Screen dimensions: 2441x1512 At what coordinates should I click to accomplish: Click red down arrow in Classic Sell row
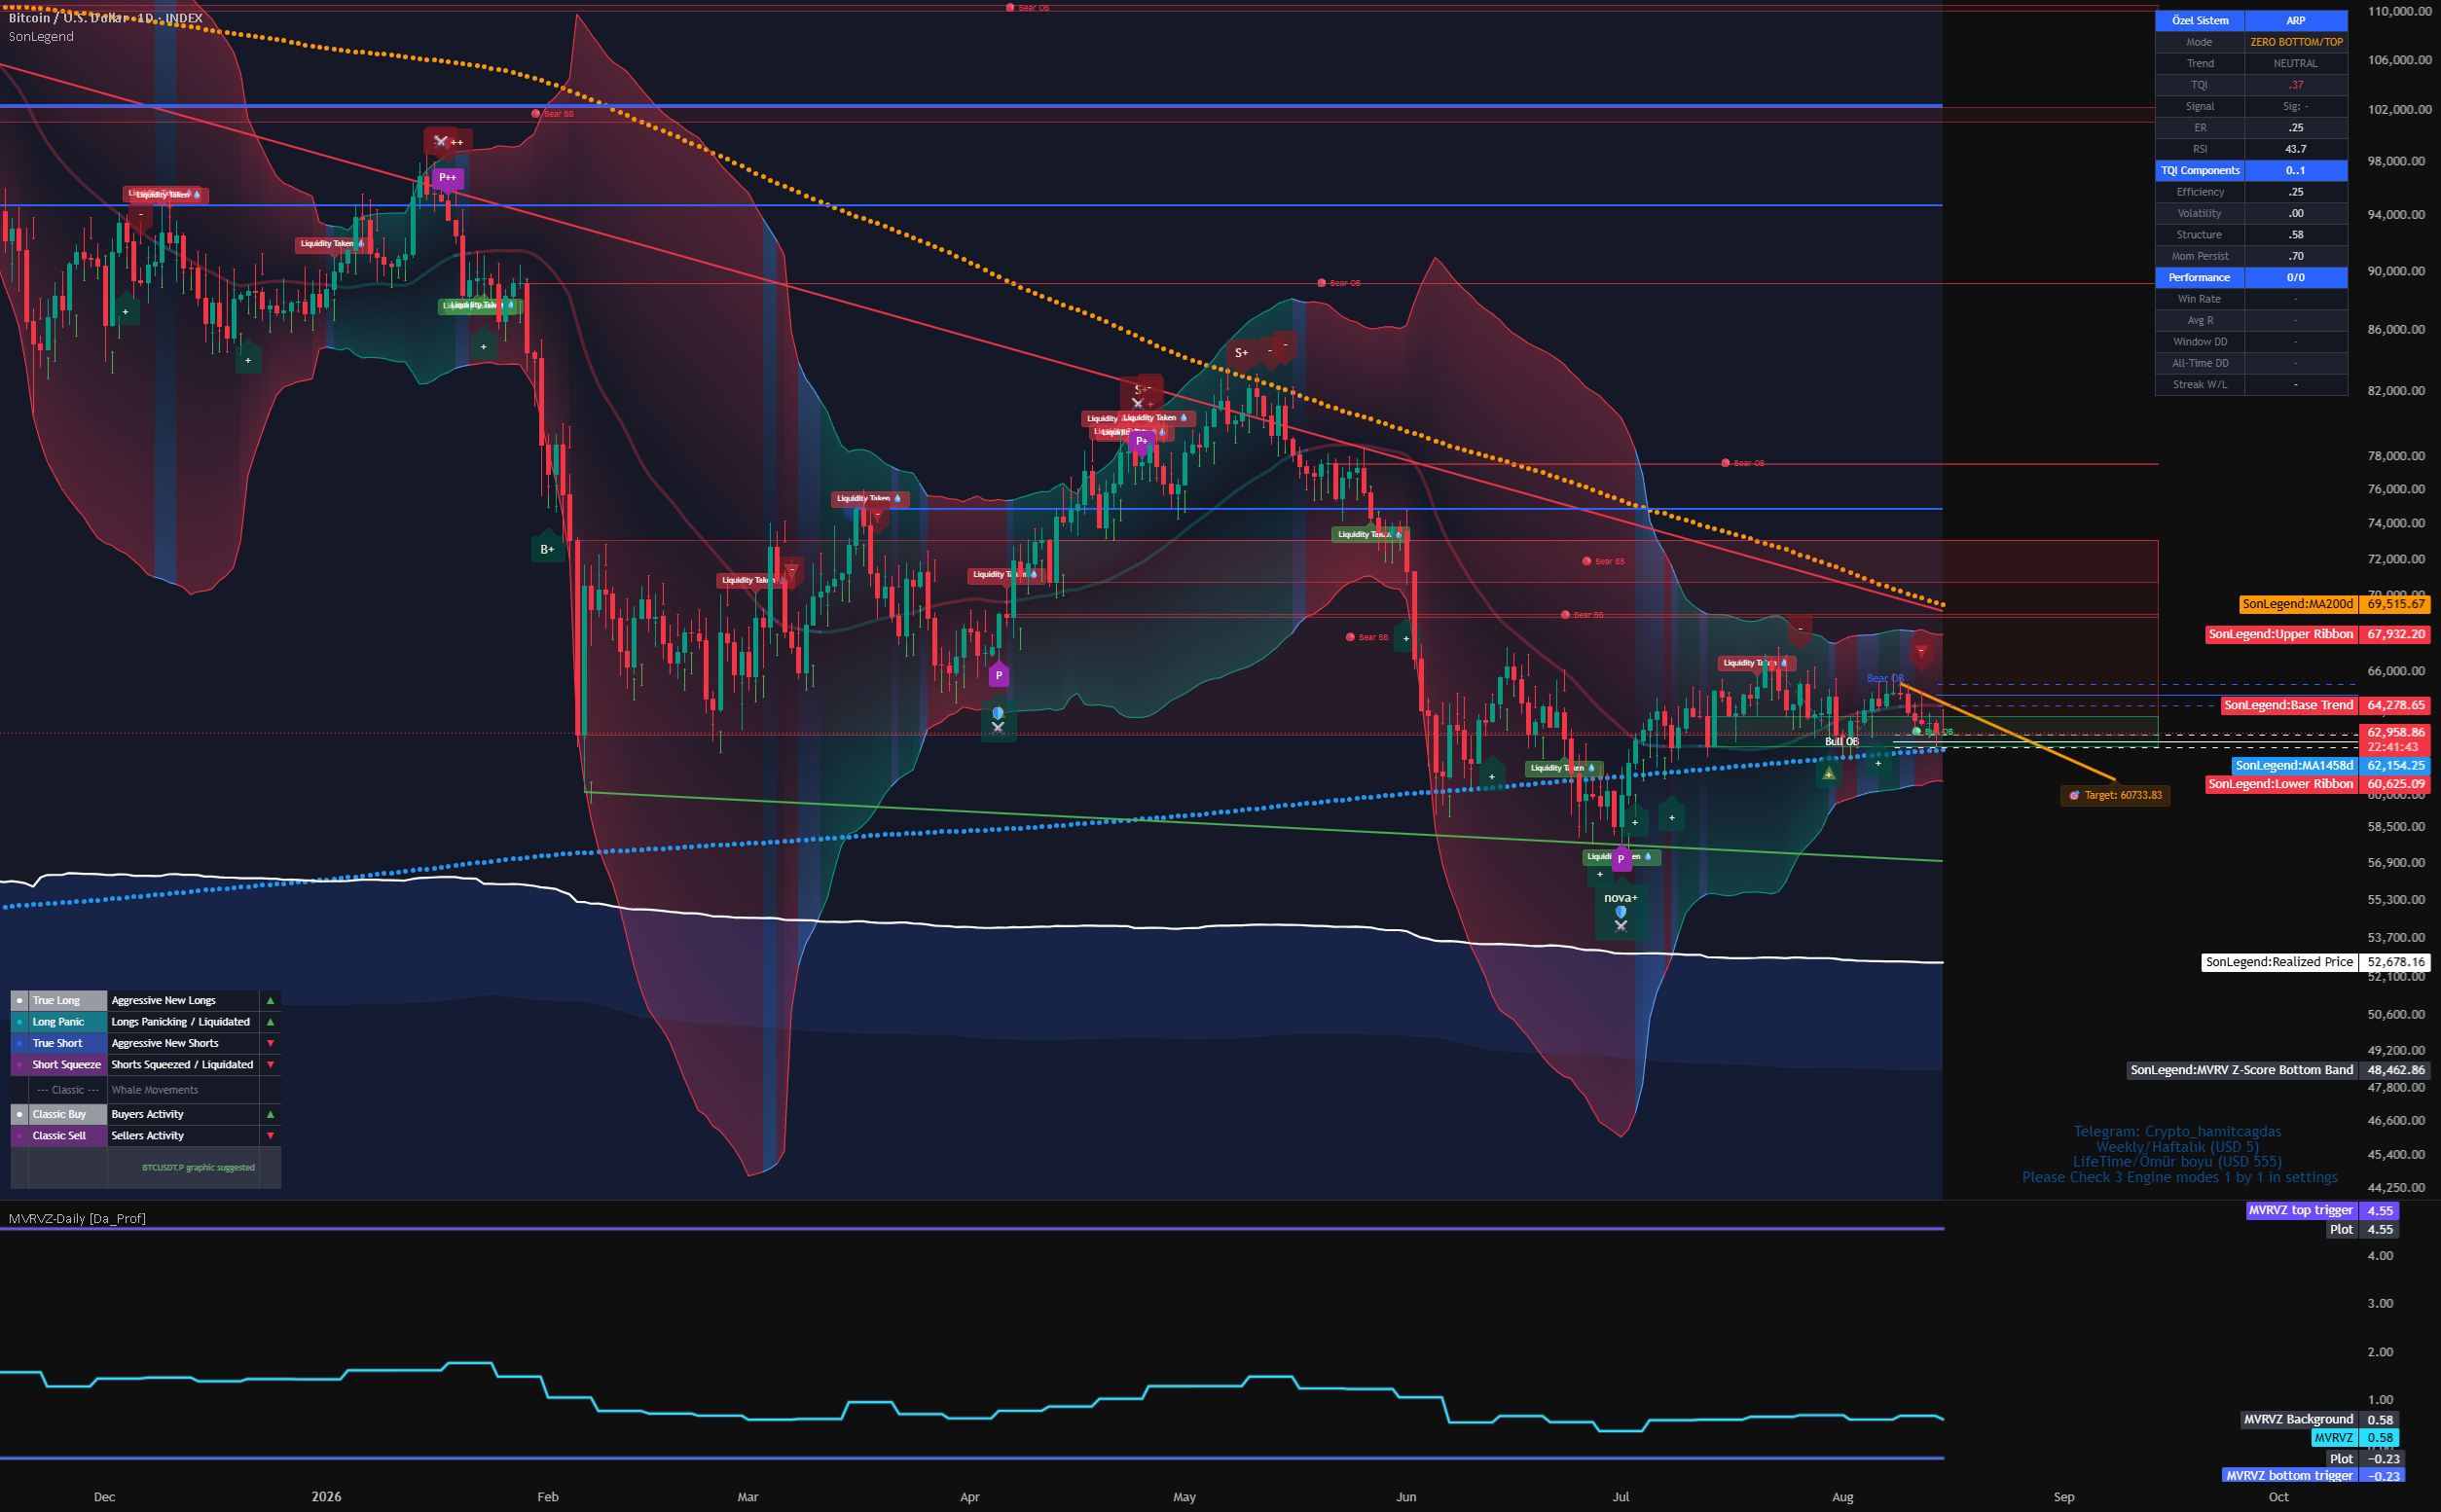[270, 1135]
